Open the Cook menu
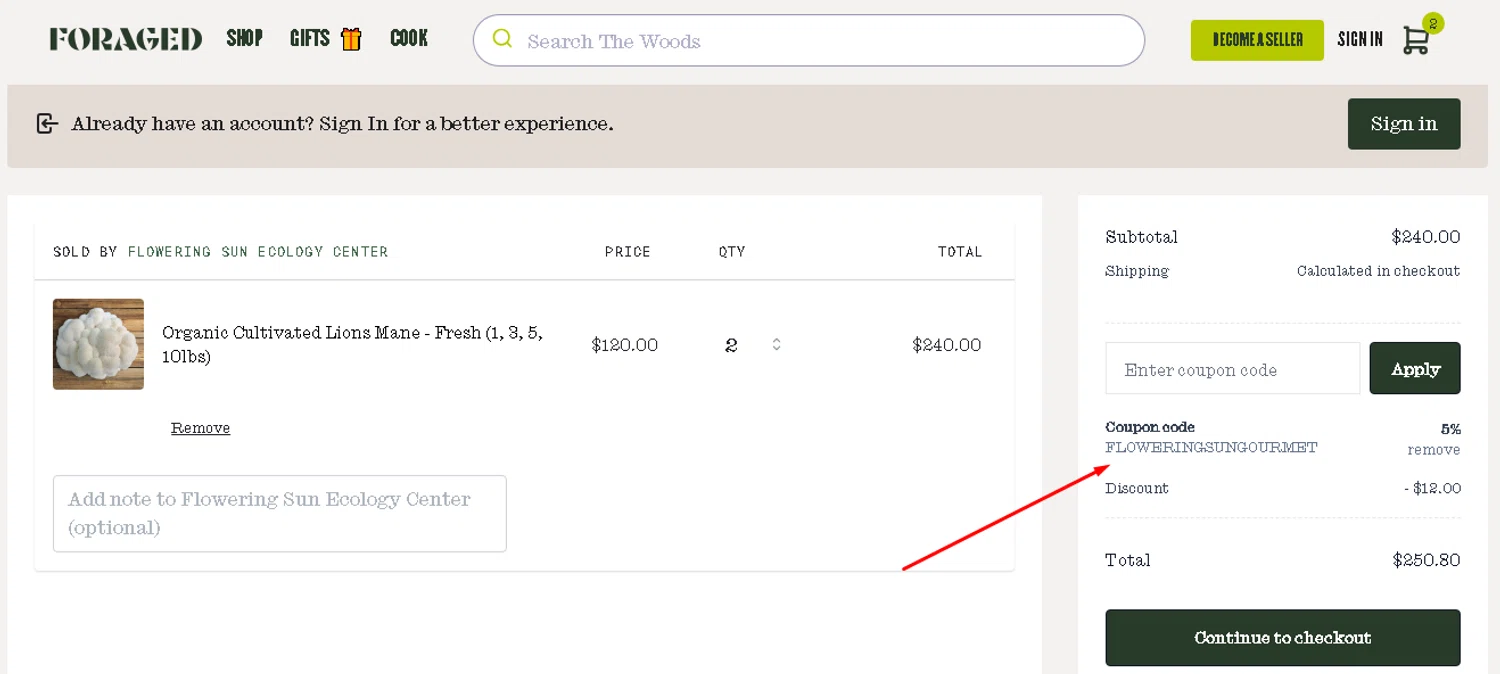This screenshot has width=1500, height=674. click(409, 38)
